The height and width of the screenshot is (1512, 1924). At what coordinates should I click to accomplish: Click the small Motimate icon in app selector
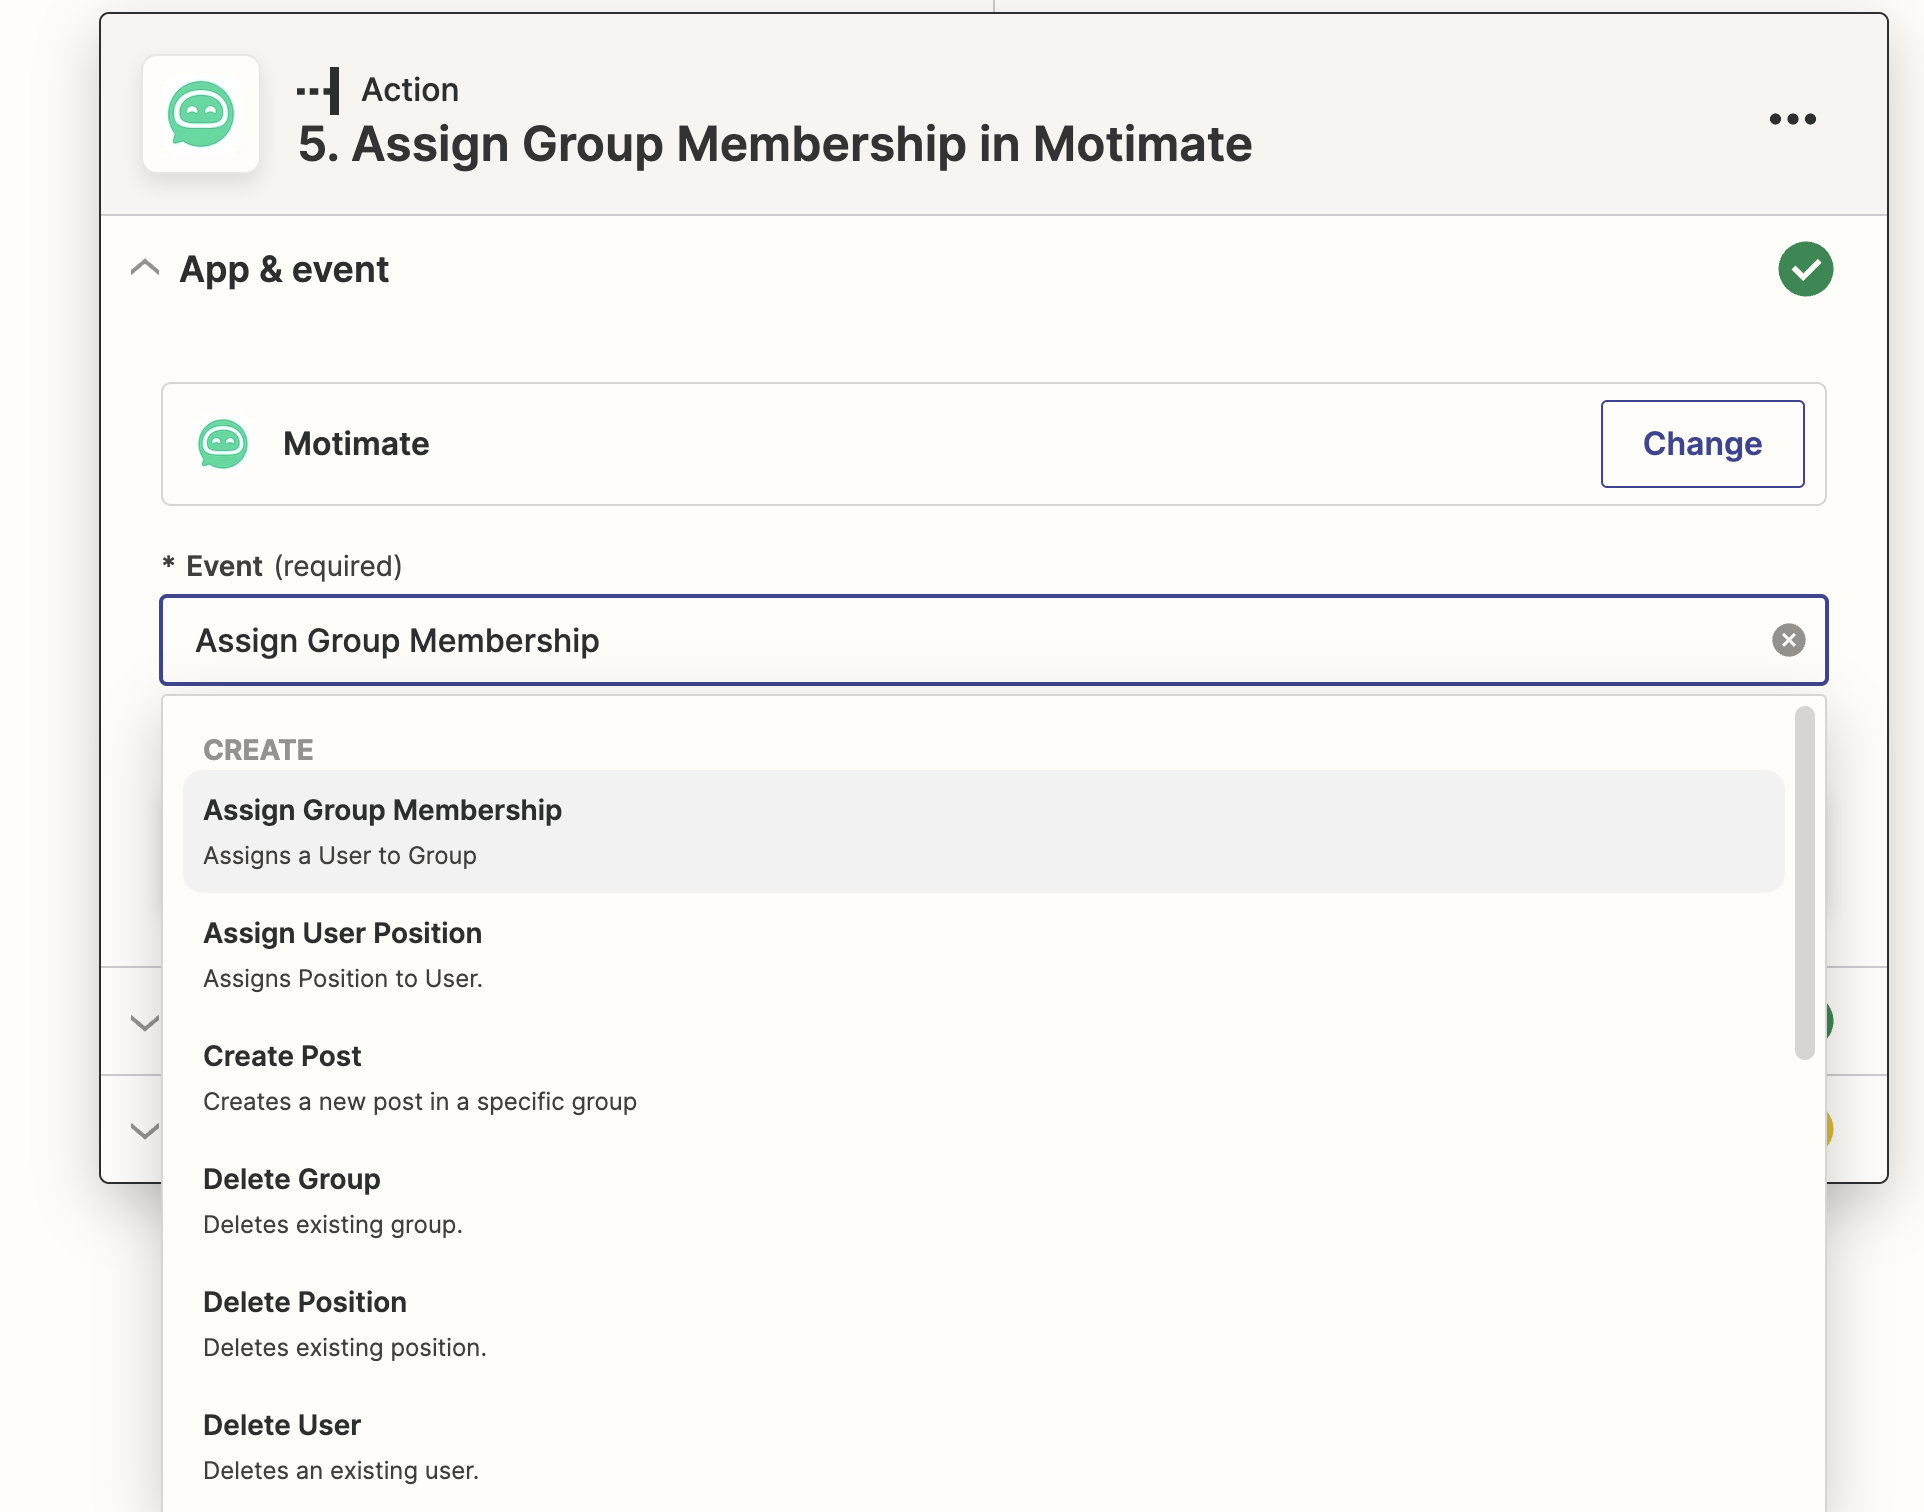223,444
